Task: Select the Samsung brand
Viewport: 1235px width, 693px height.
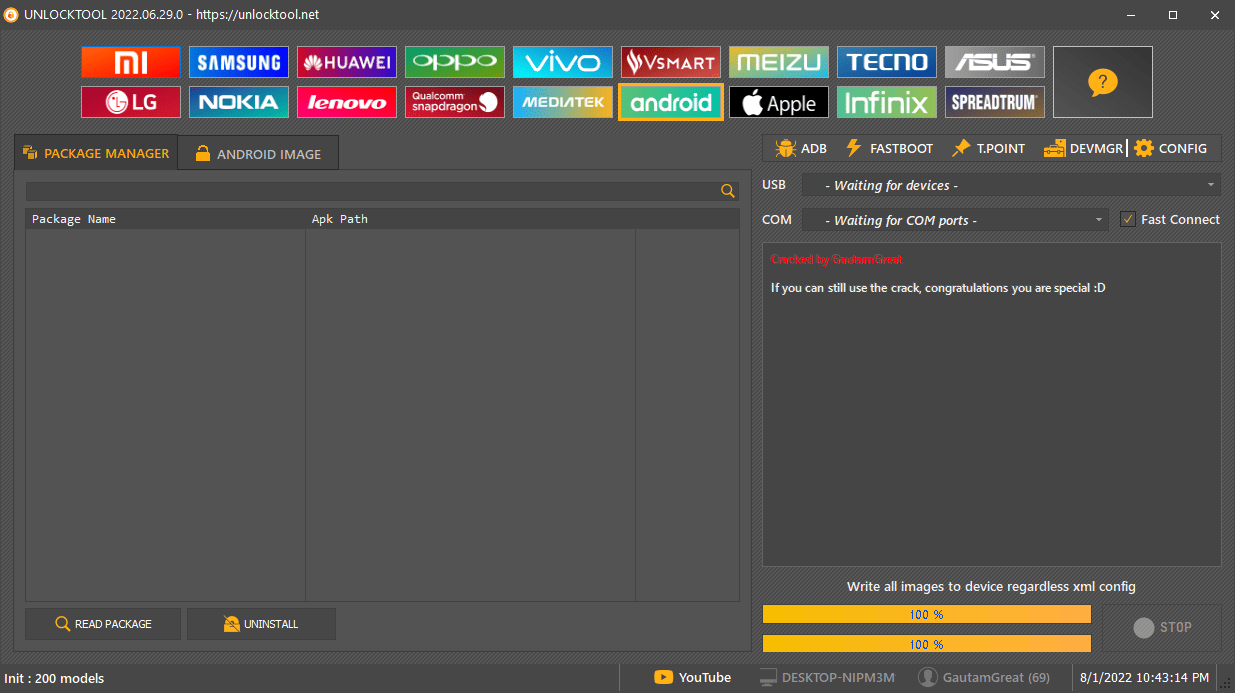Action: pyautogui.click(x=238, y=61)
